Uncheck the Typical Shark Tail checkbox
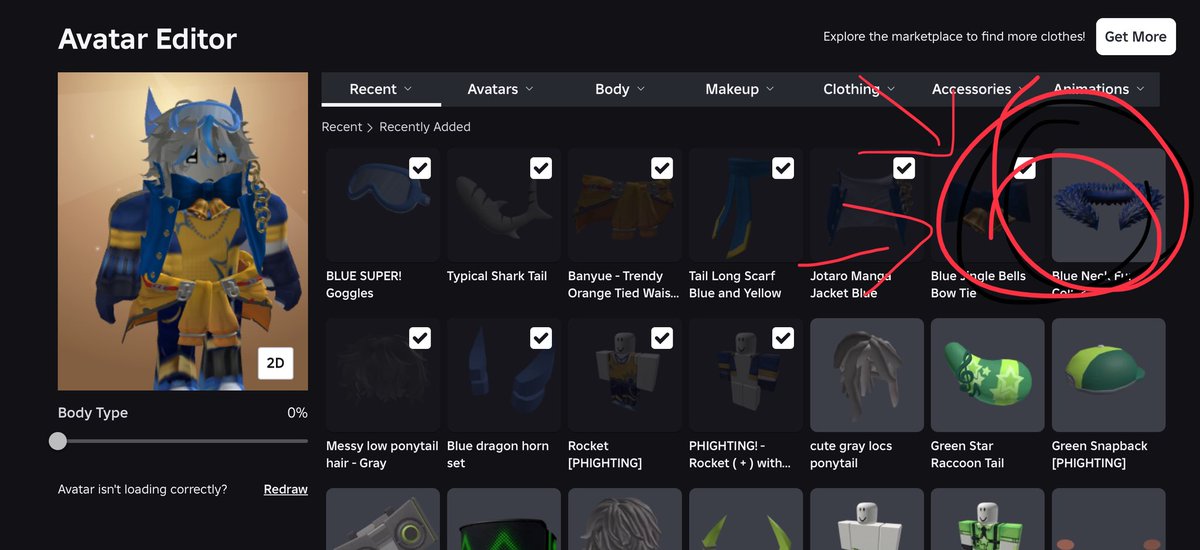 (x=541, y=168)
